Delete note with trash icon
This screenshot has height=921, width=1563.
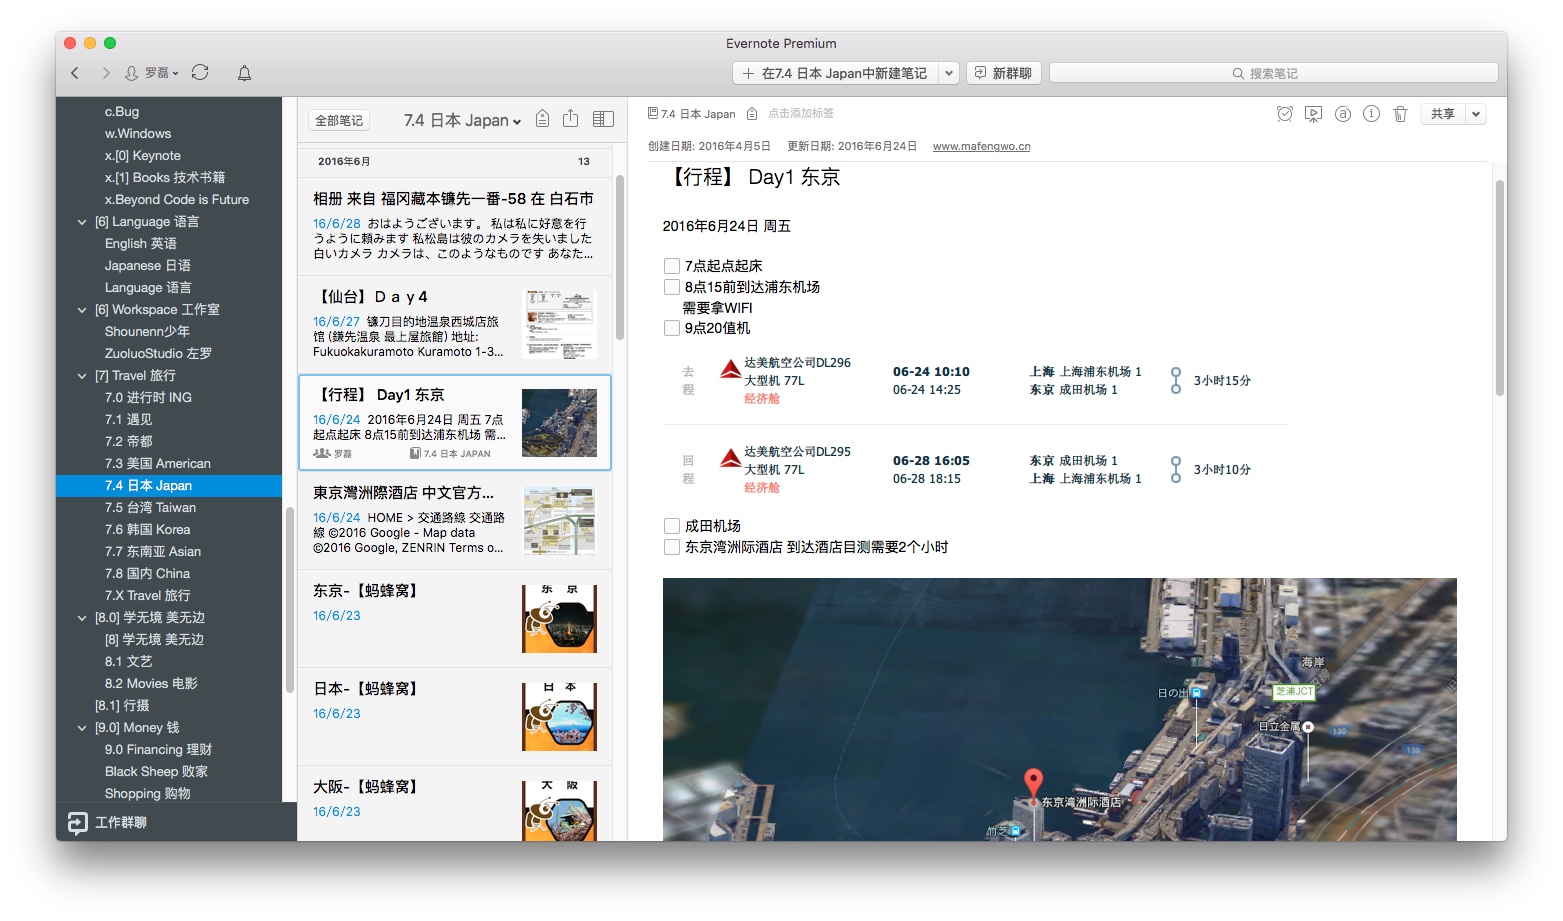pos(1400,114)
